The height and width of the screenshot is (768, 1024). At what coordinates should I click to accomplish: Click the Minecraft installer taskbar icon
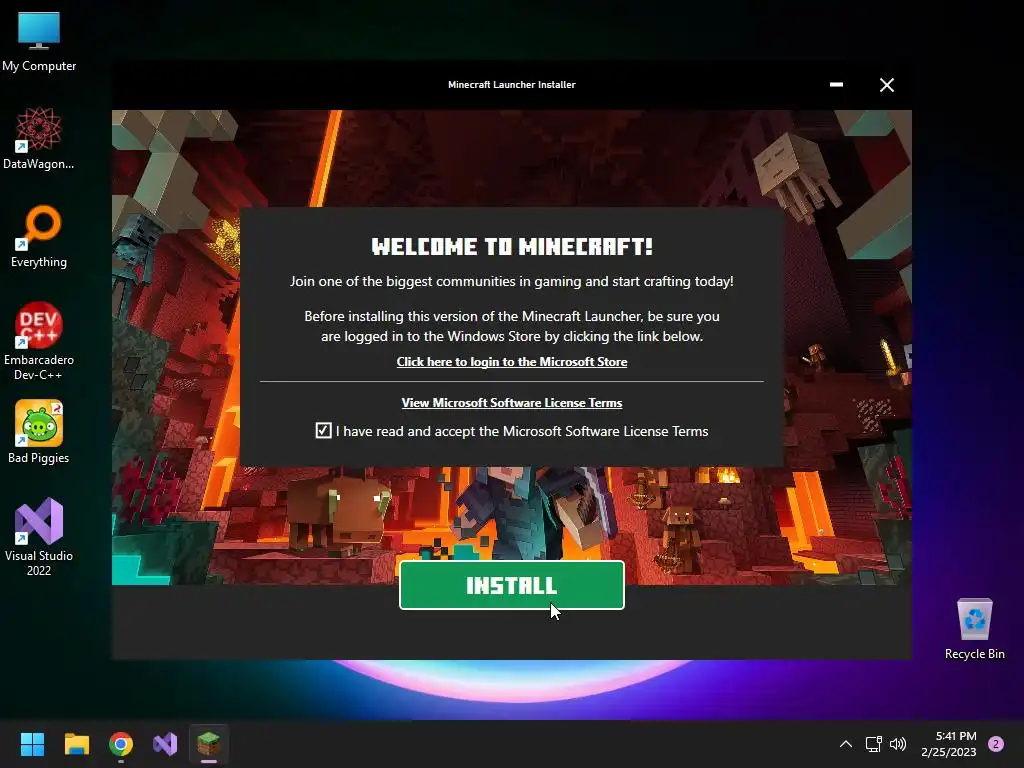coord(209,744)
